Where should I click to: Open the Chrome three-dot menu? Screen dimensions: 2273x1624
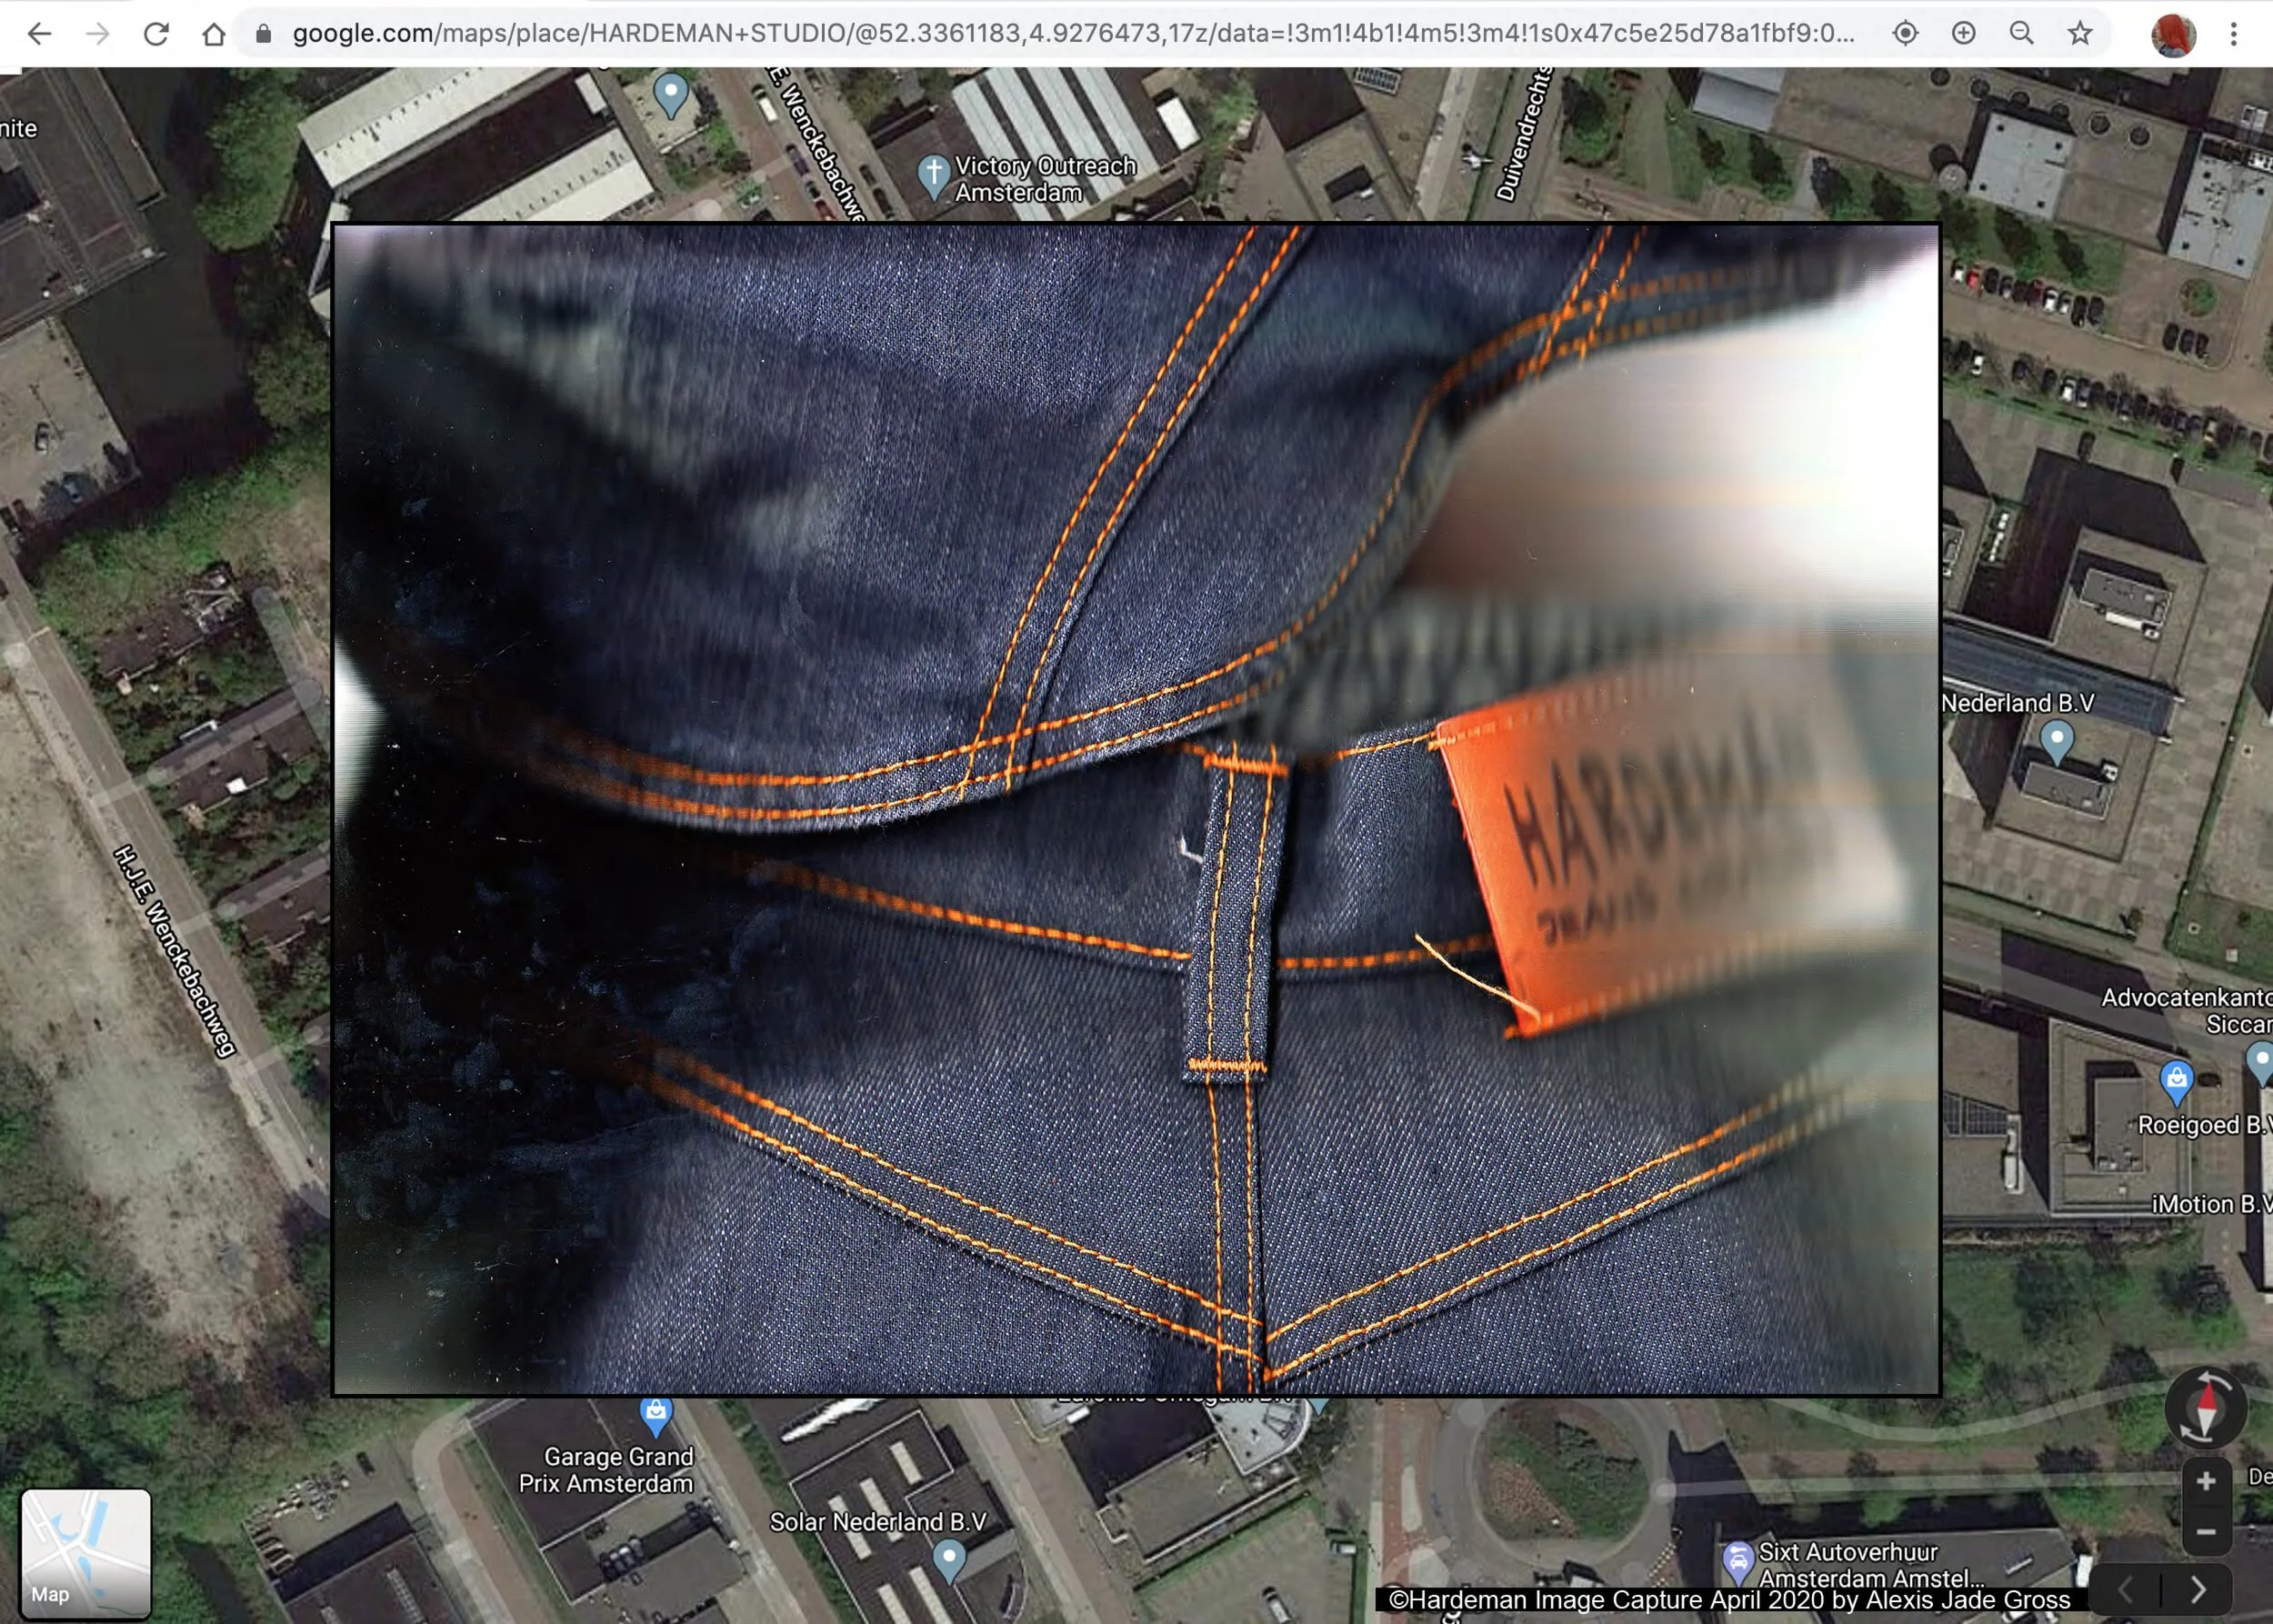[2233, 34]
